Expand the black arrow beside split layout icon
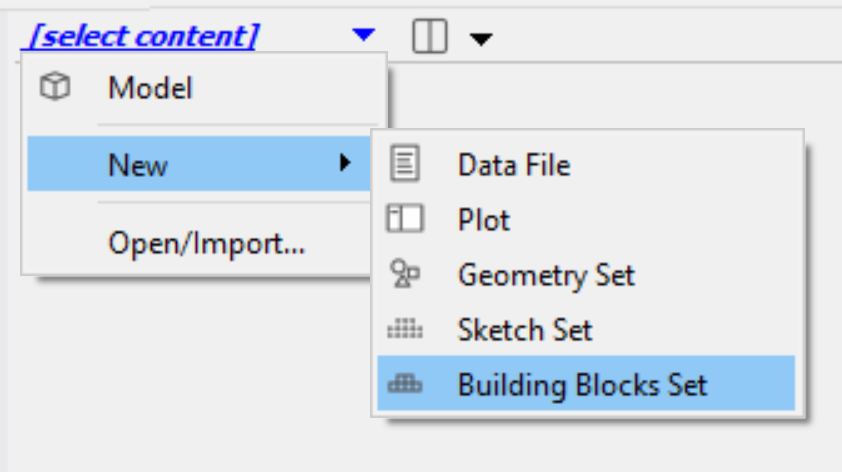 click(481, 39)
